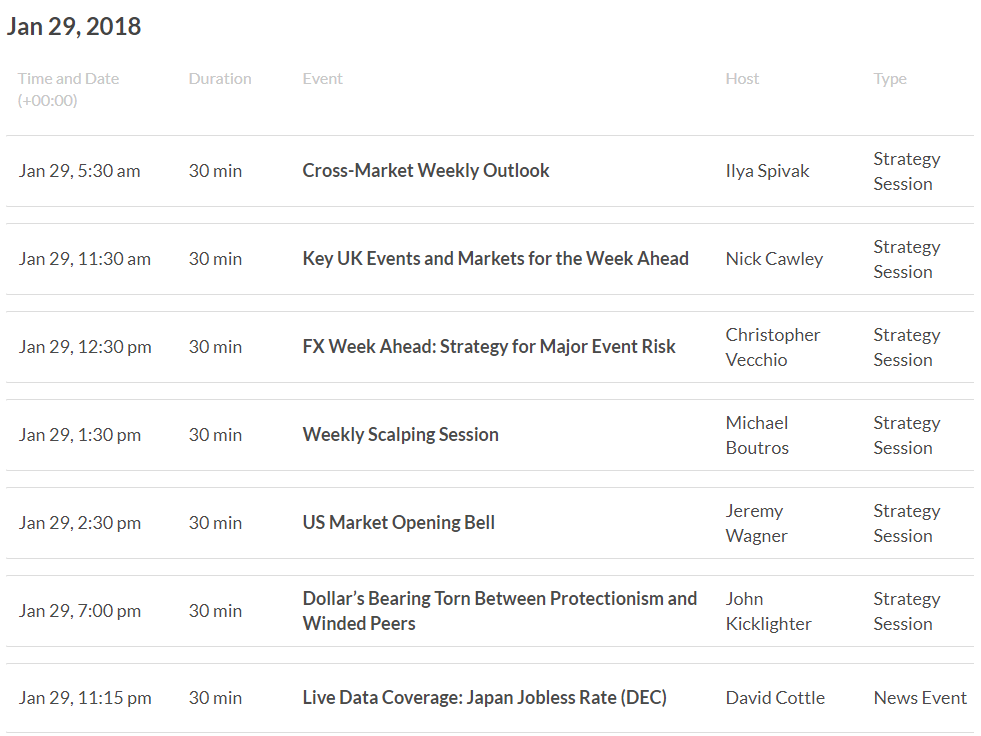Select host Michael Boutros
Screen dimensions: 981x736
pos(757,435)
